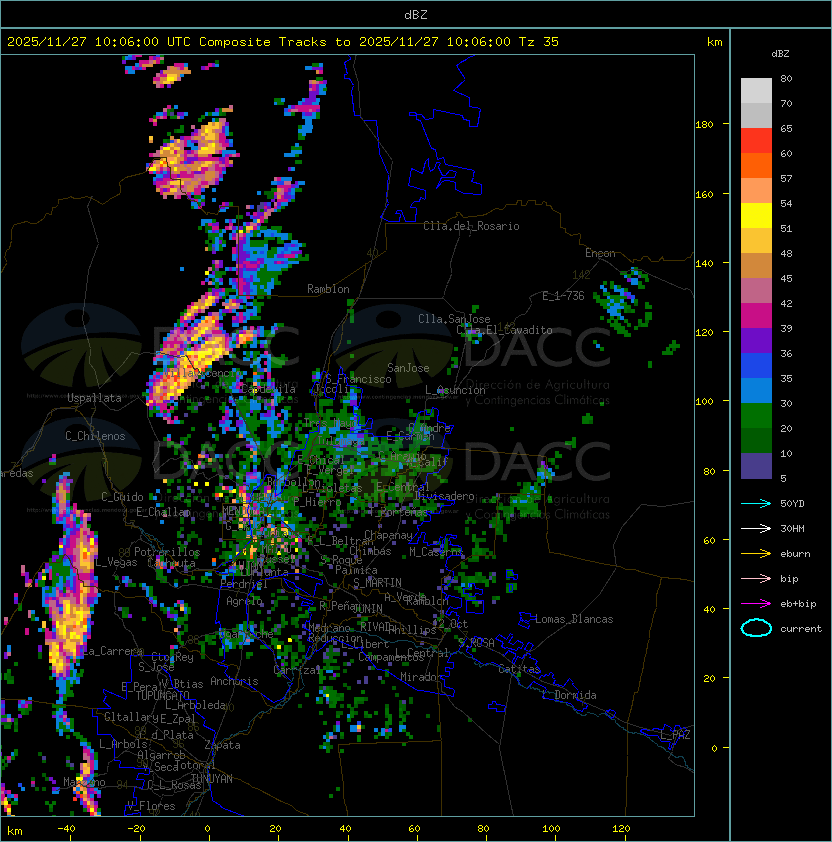This screenshot has height=842, width=832.
Task: Click the E_1-736 station label
Action: tap(563, 296)
